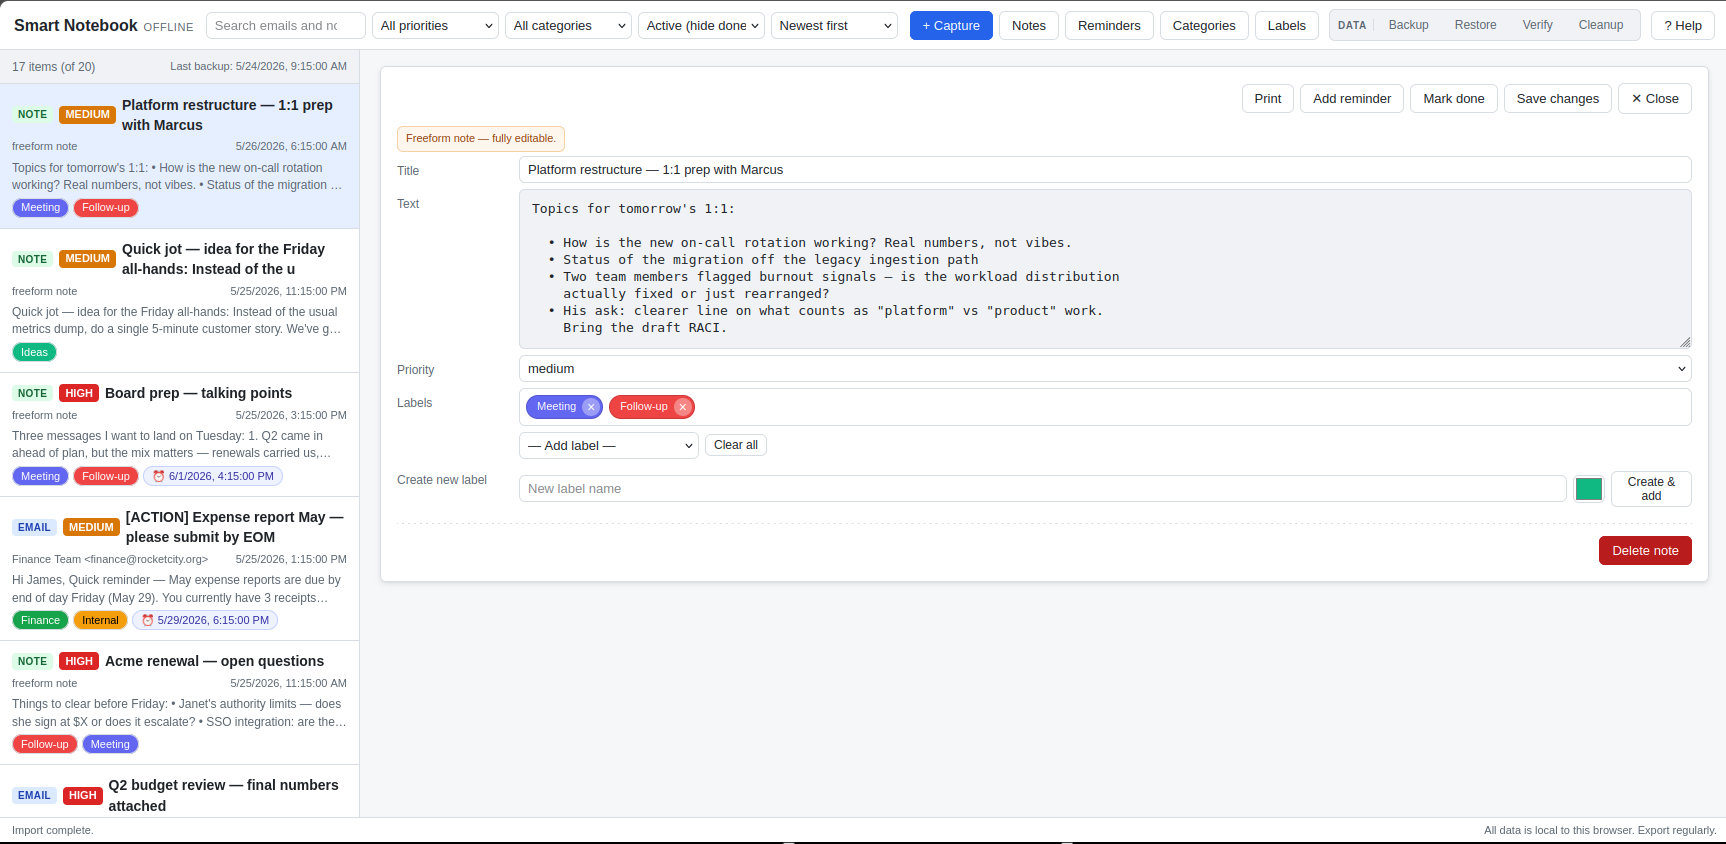Click Follow-up label on Platform restructure list item
Screen dimensions: 1726x844
coord(106,208)
